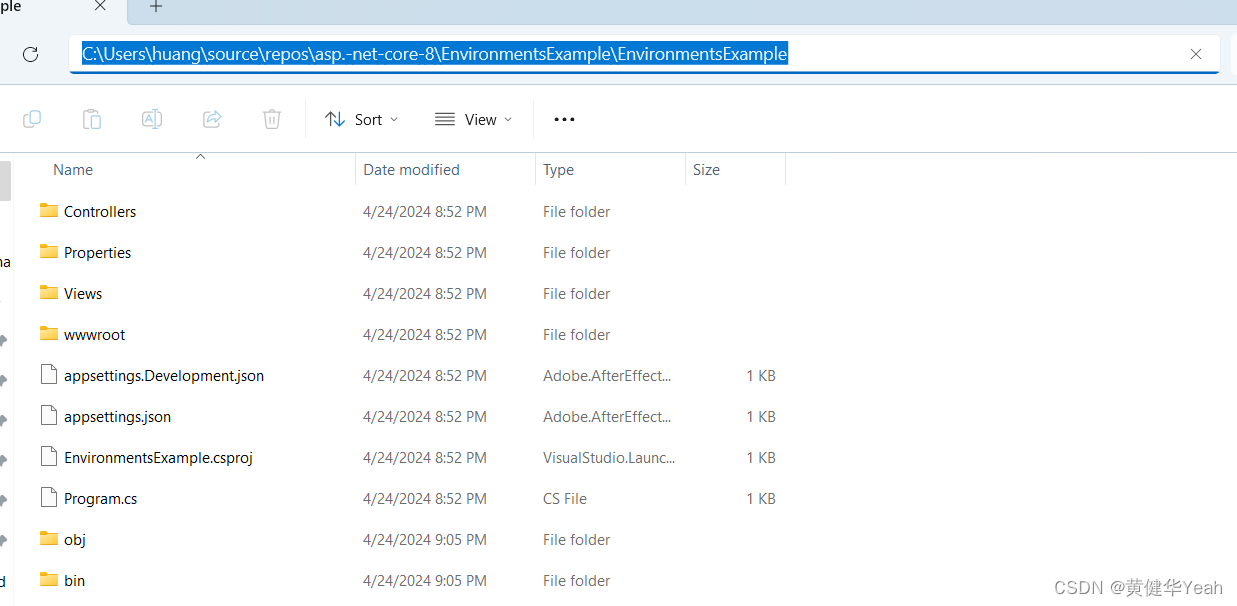This screenshot has width=1237, height=606.
Task: Clear the address bar with the X
Action: tap(1196, 54)
